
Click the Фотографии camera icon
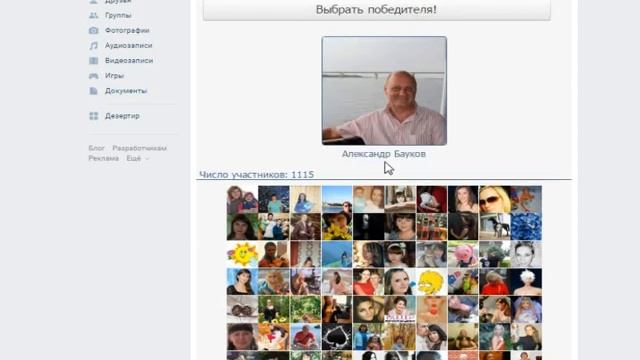(x=93, y=31)
